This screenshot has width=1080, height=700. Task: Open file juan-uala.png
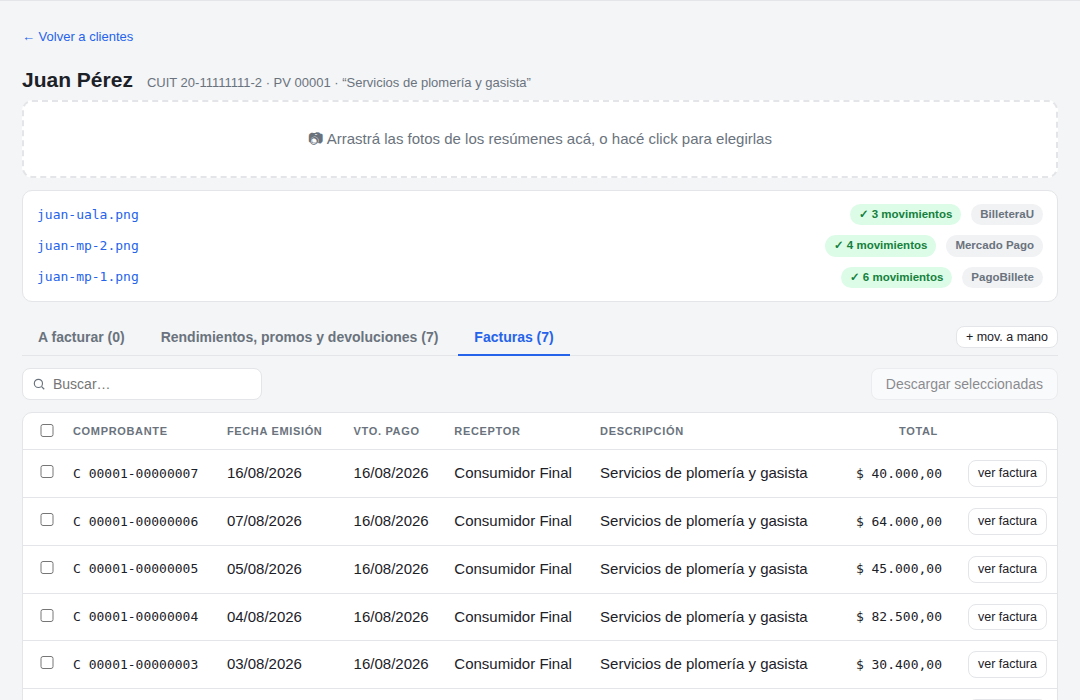point(88,214)
